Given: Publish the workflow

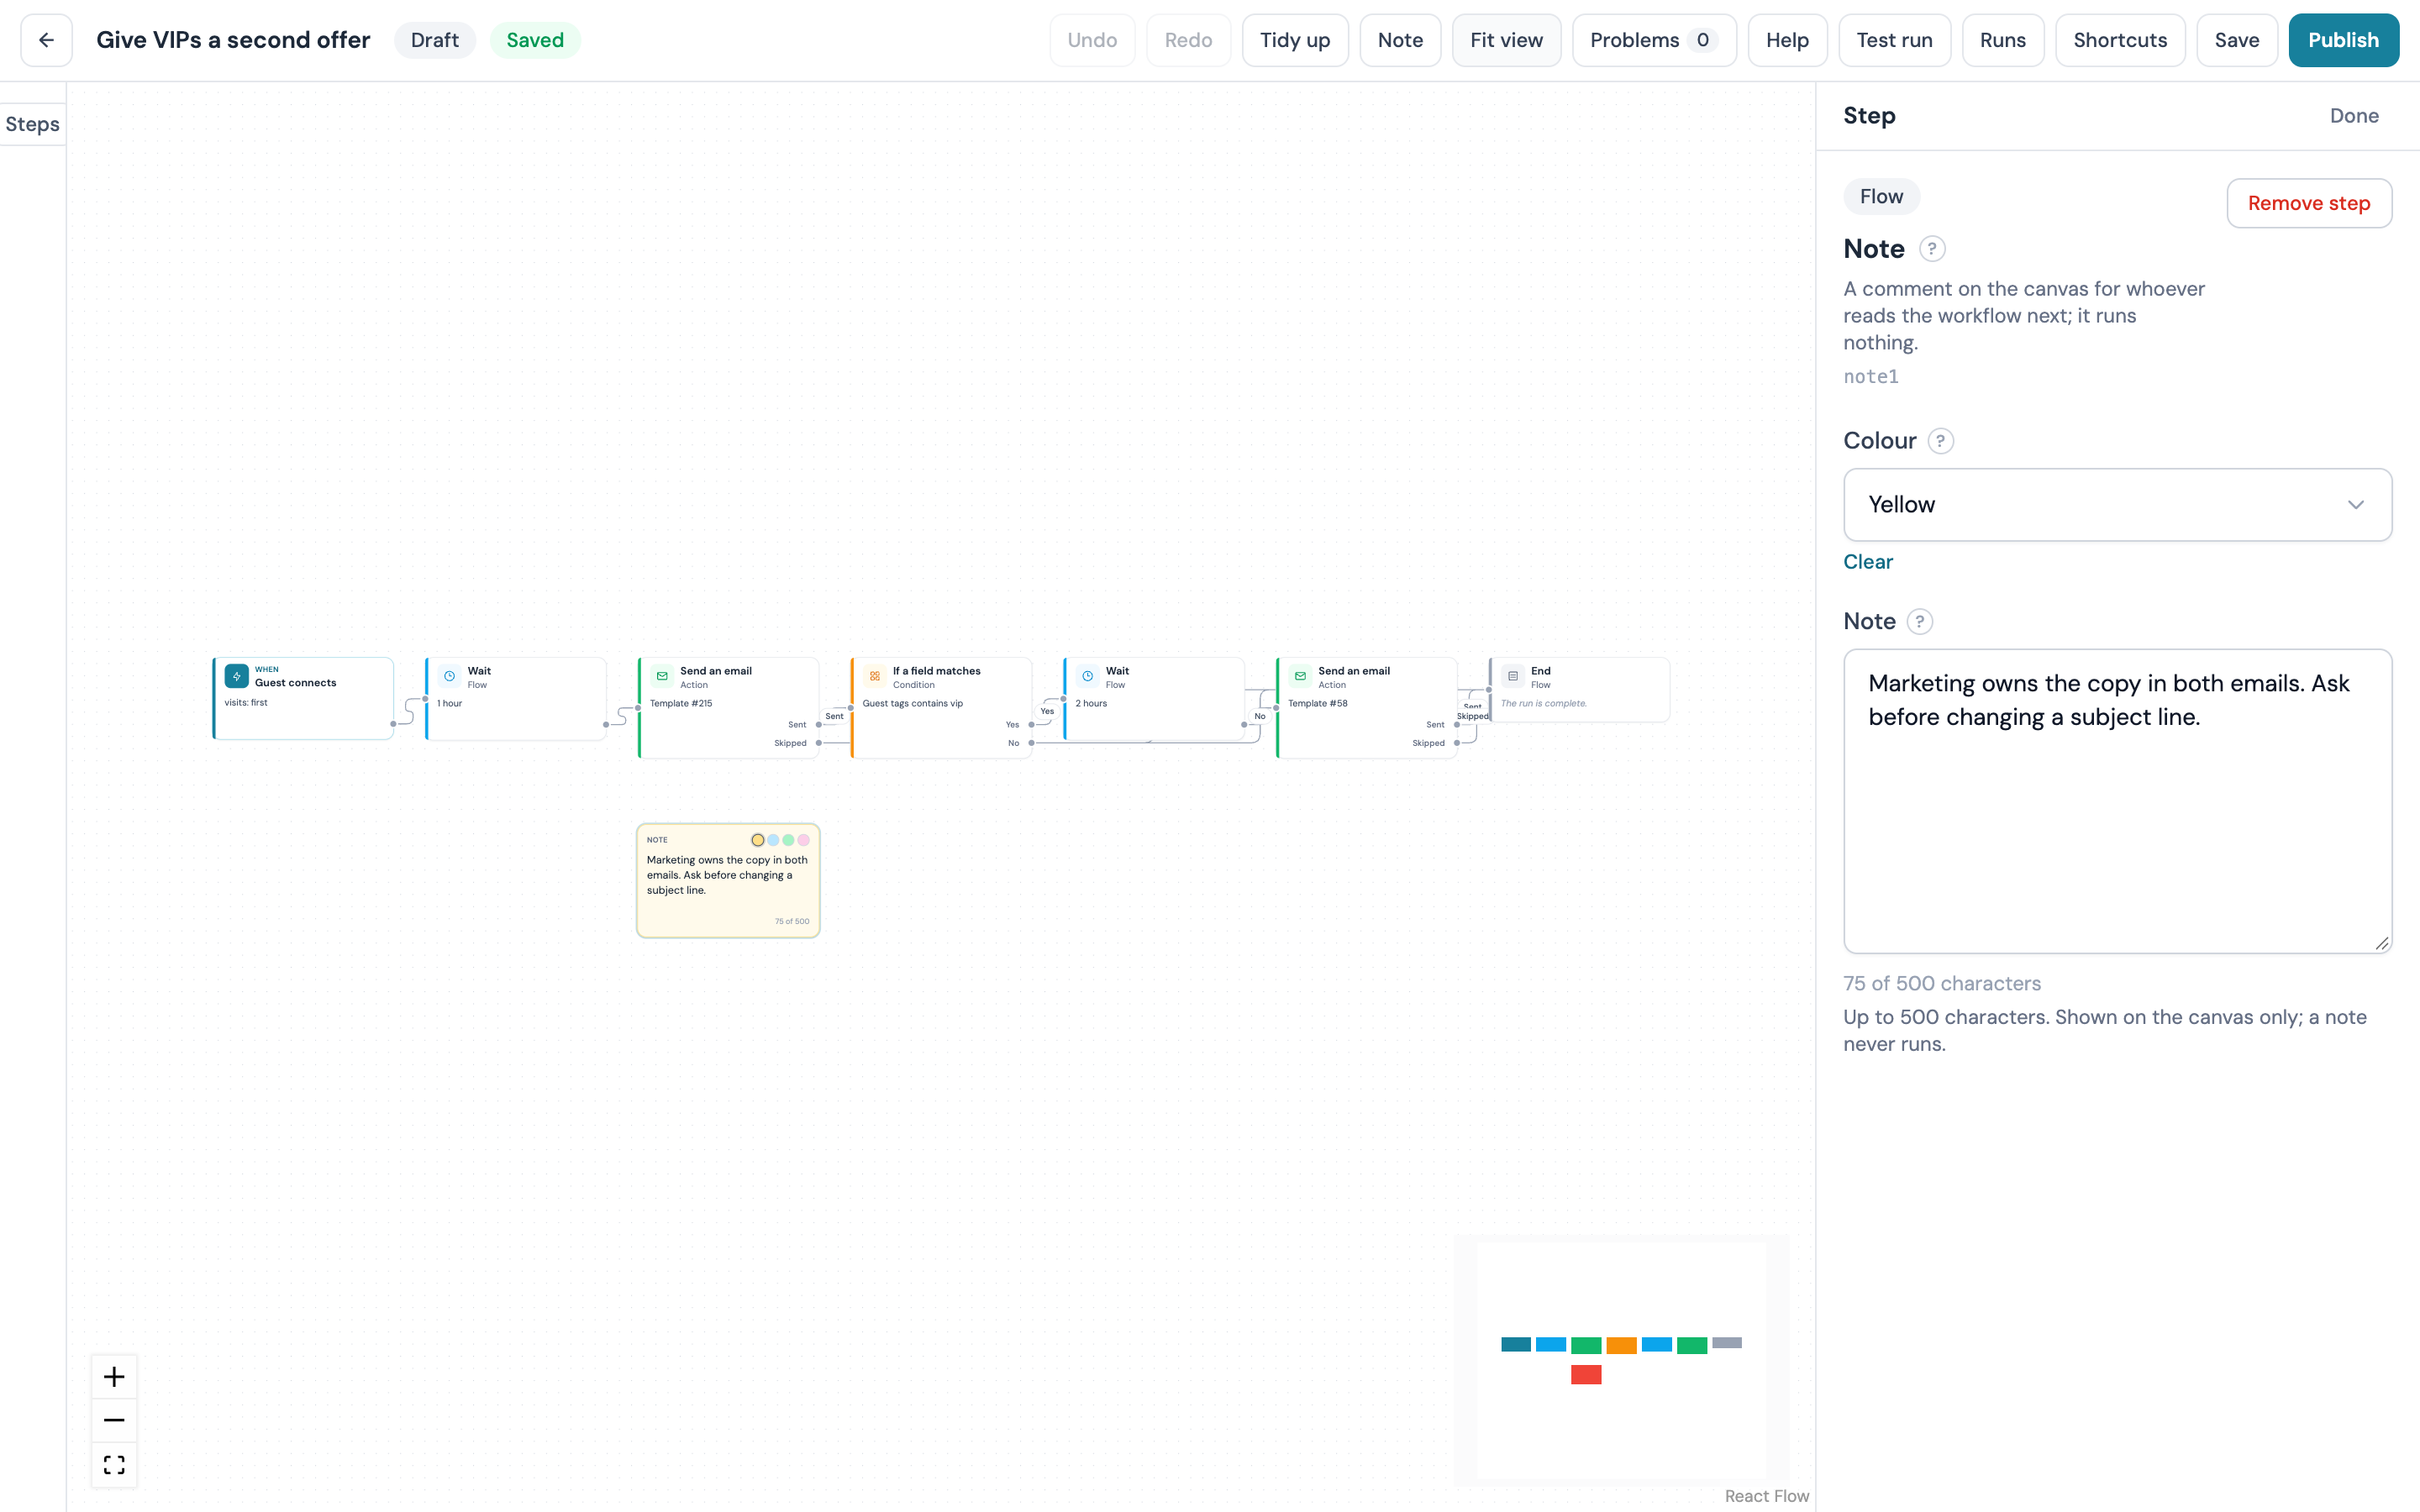Looking at the screenshot, I should (x=2343, y=40).
